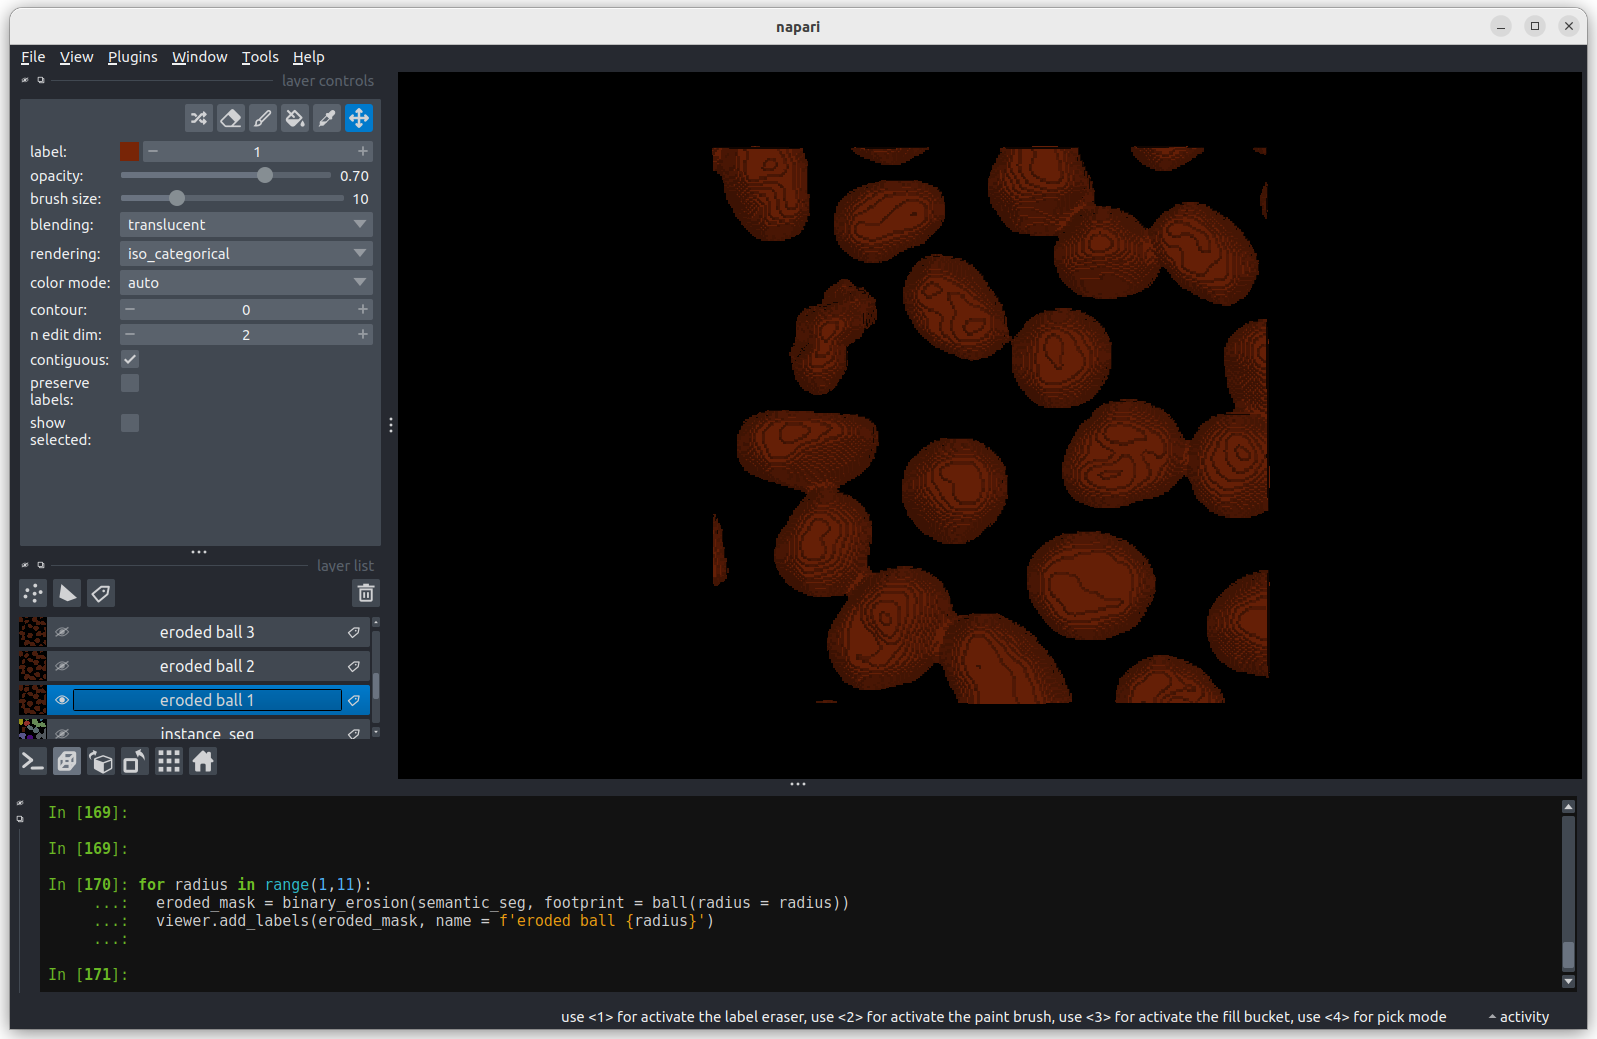Image resolution: width=1597 pixels, height=1039 pixels.
Task: Open the View menu
Action: (76, 57)
